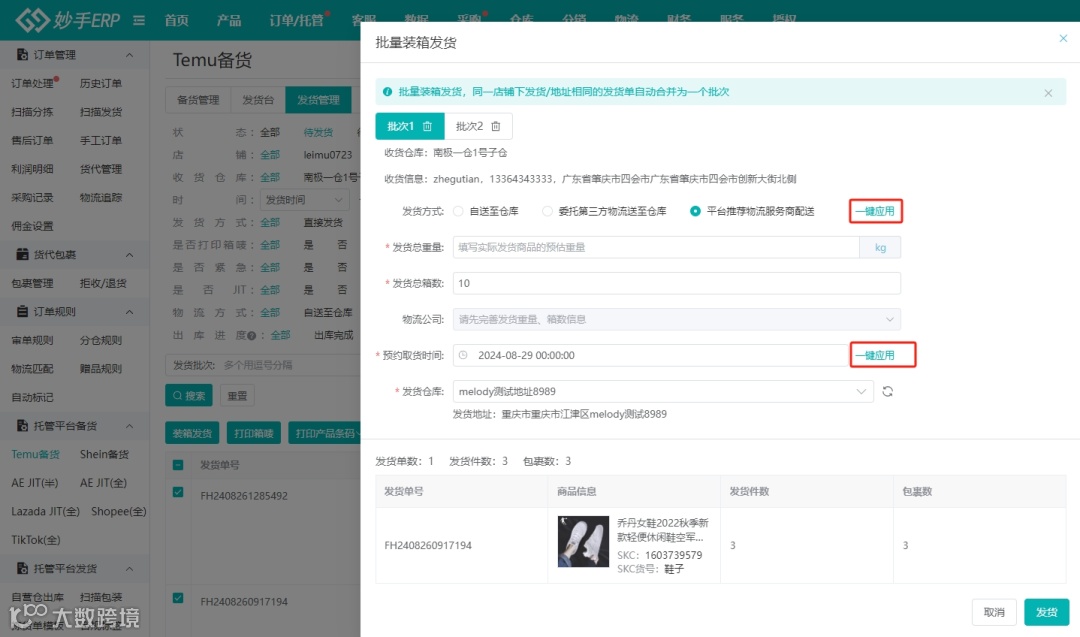Open Temu备货 in sidebar
This screenshot has width=1080, height=637.
(35, 454)
